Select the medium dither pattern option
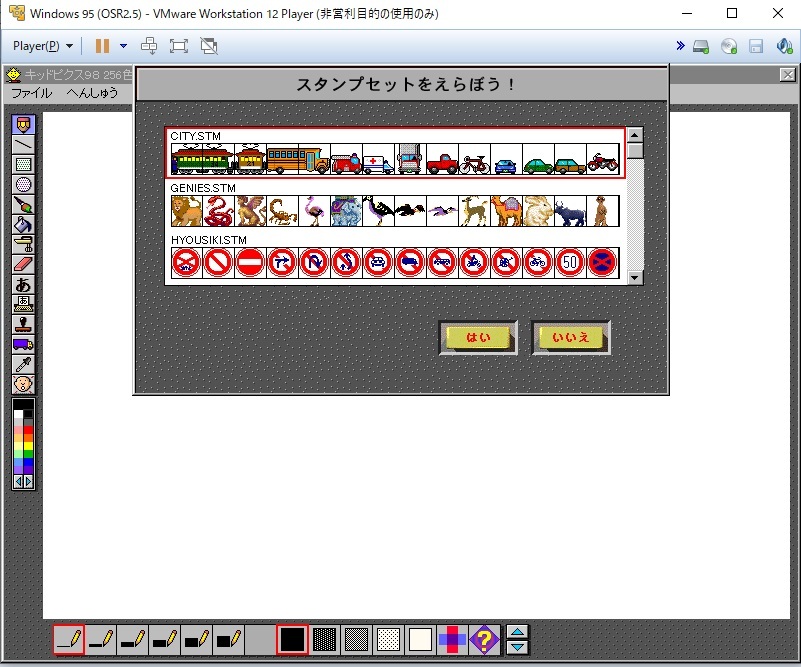The height and width of the screenshot is (667, 801). click(x=356, y=639)
